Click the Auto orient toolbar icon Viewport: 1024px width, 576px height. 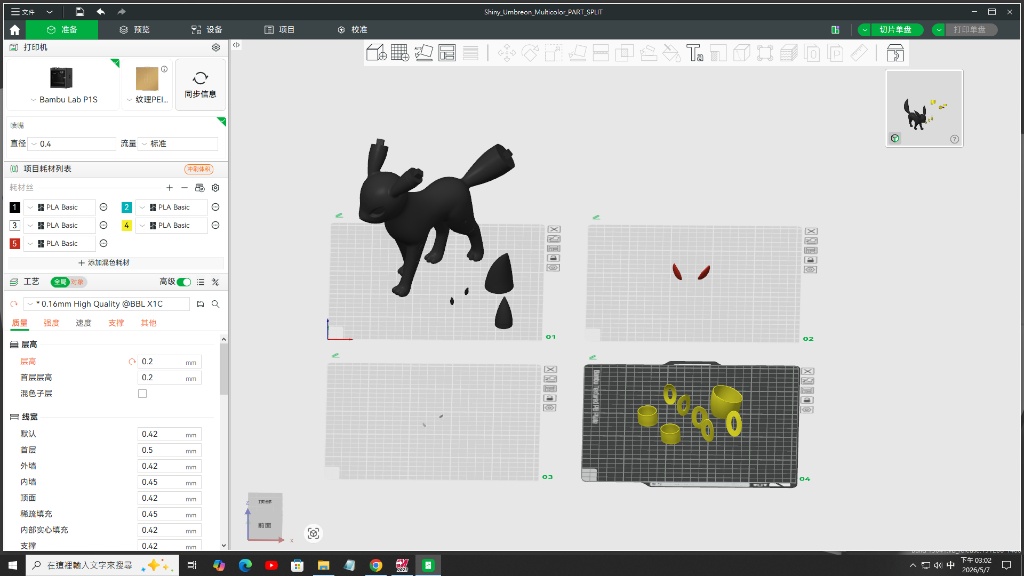point(423,53)
